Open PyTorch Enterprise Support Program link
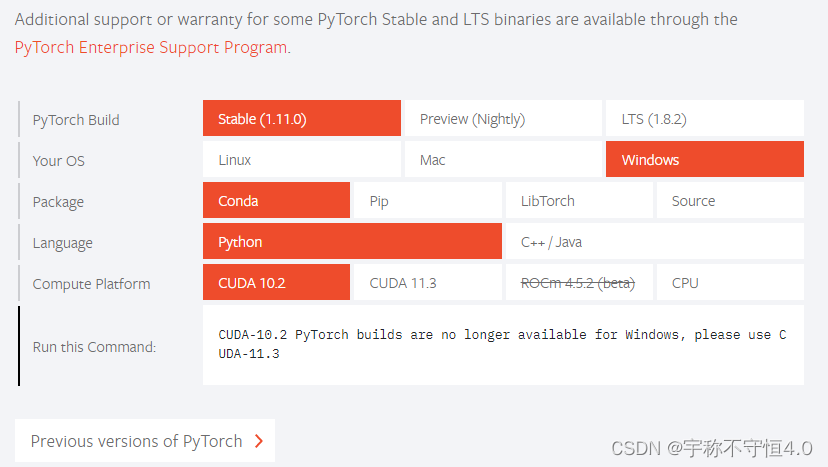828x467 pixels. (151, 47)
